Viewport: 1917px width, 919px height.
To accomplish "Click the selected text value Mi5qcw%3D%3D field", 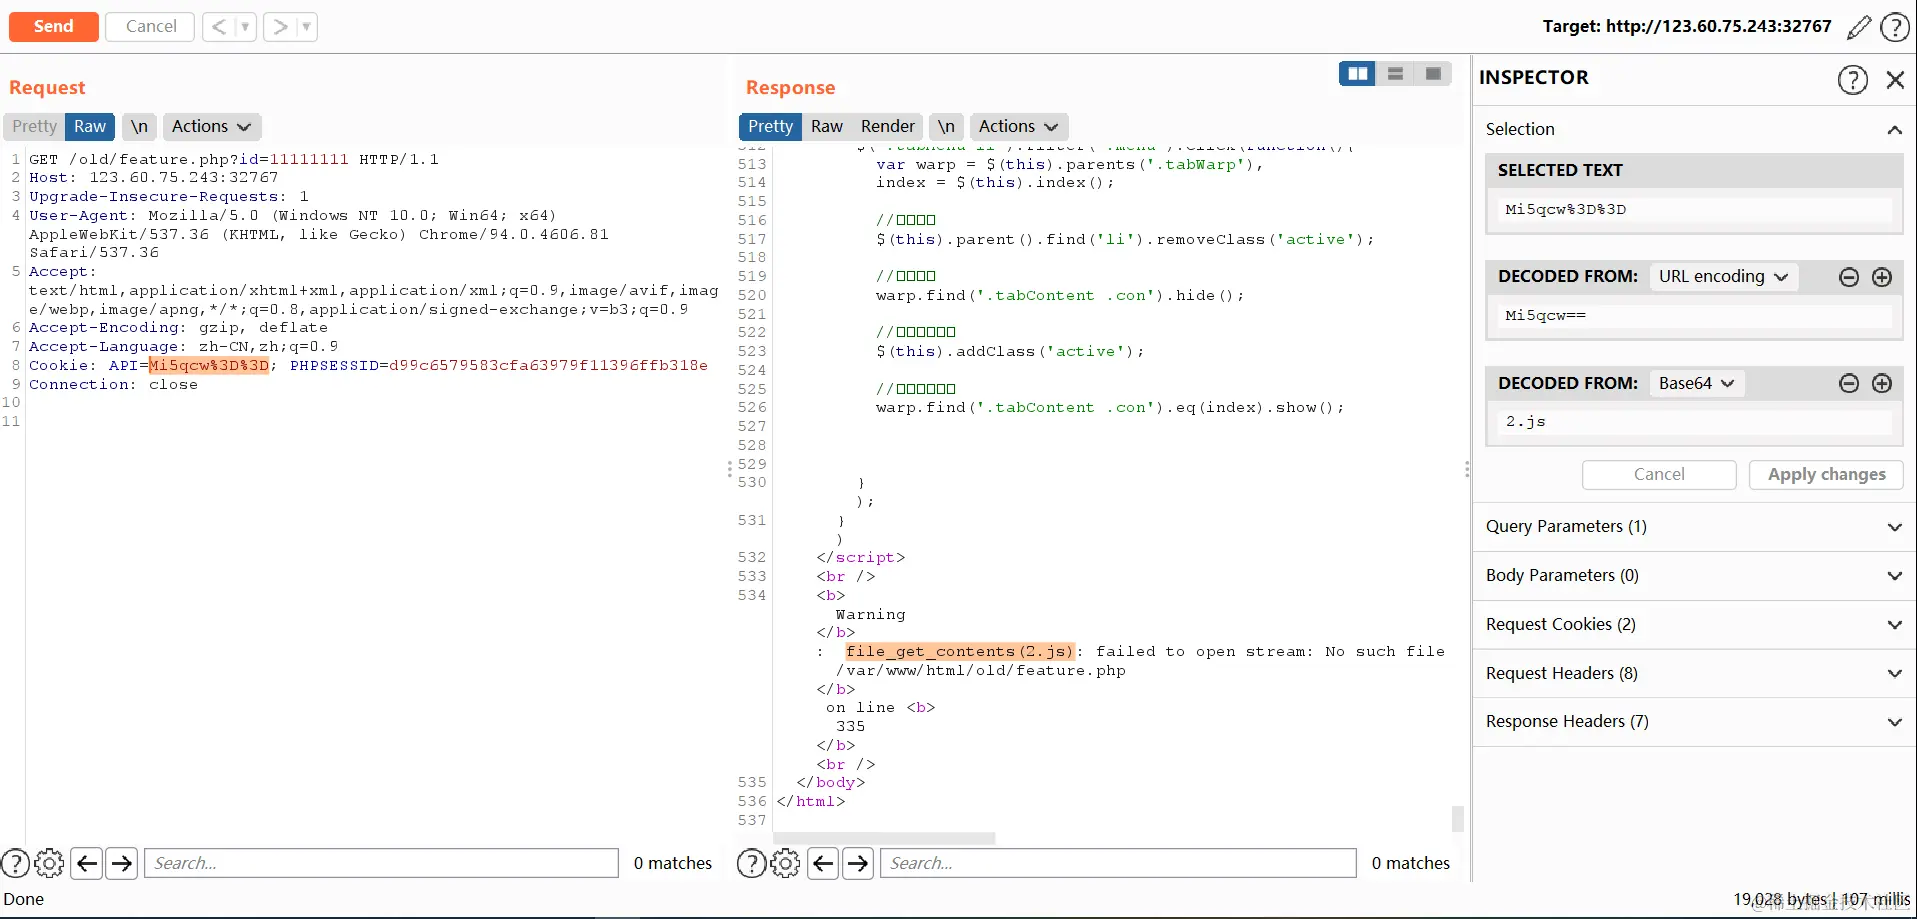I will tap(1694, 210).
